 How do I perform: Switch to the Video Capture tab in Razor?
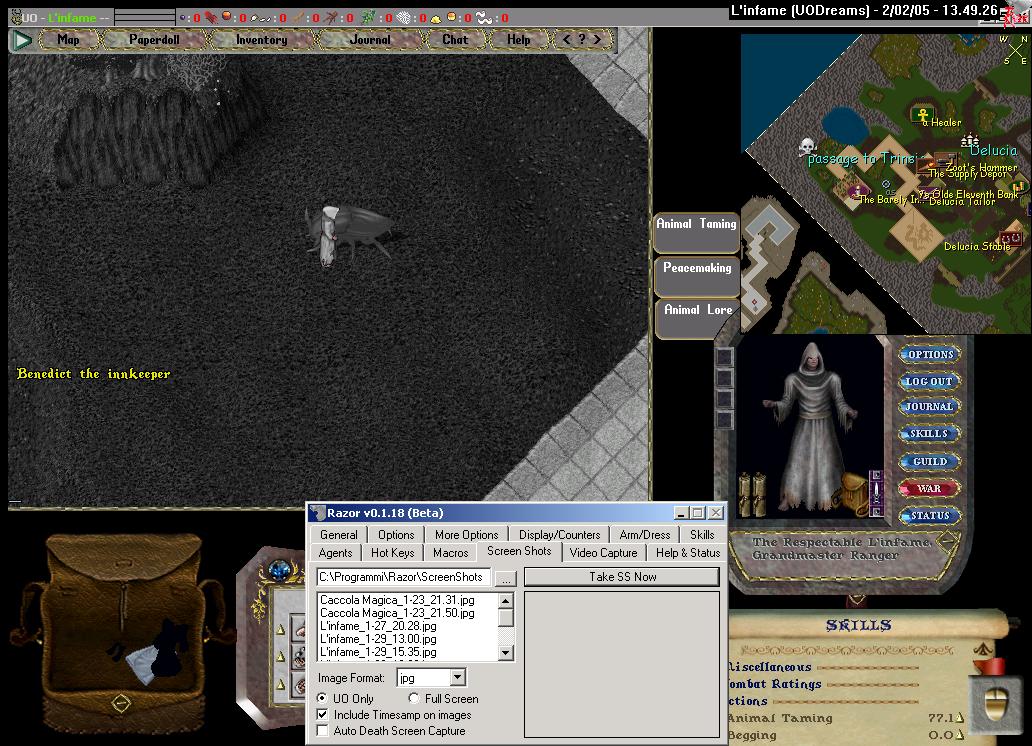(604, 553)
